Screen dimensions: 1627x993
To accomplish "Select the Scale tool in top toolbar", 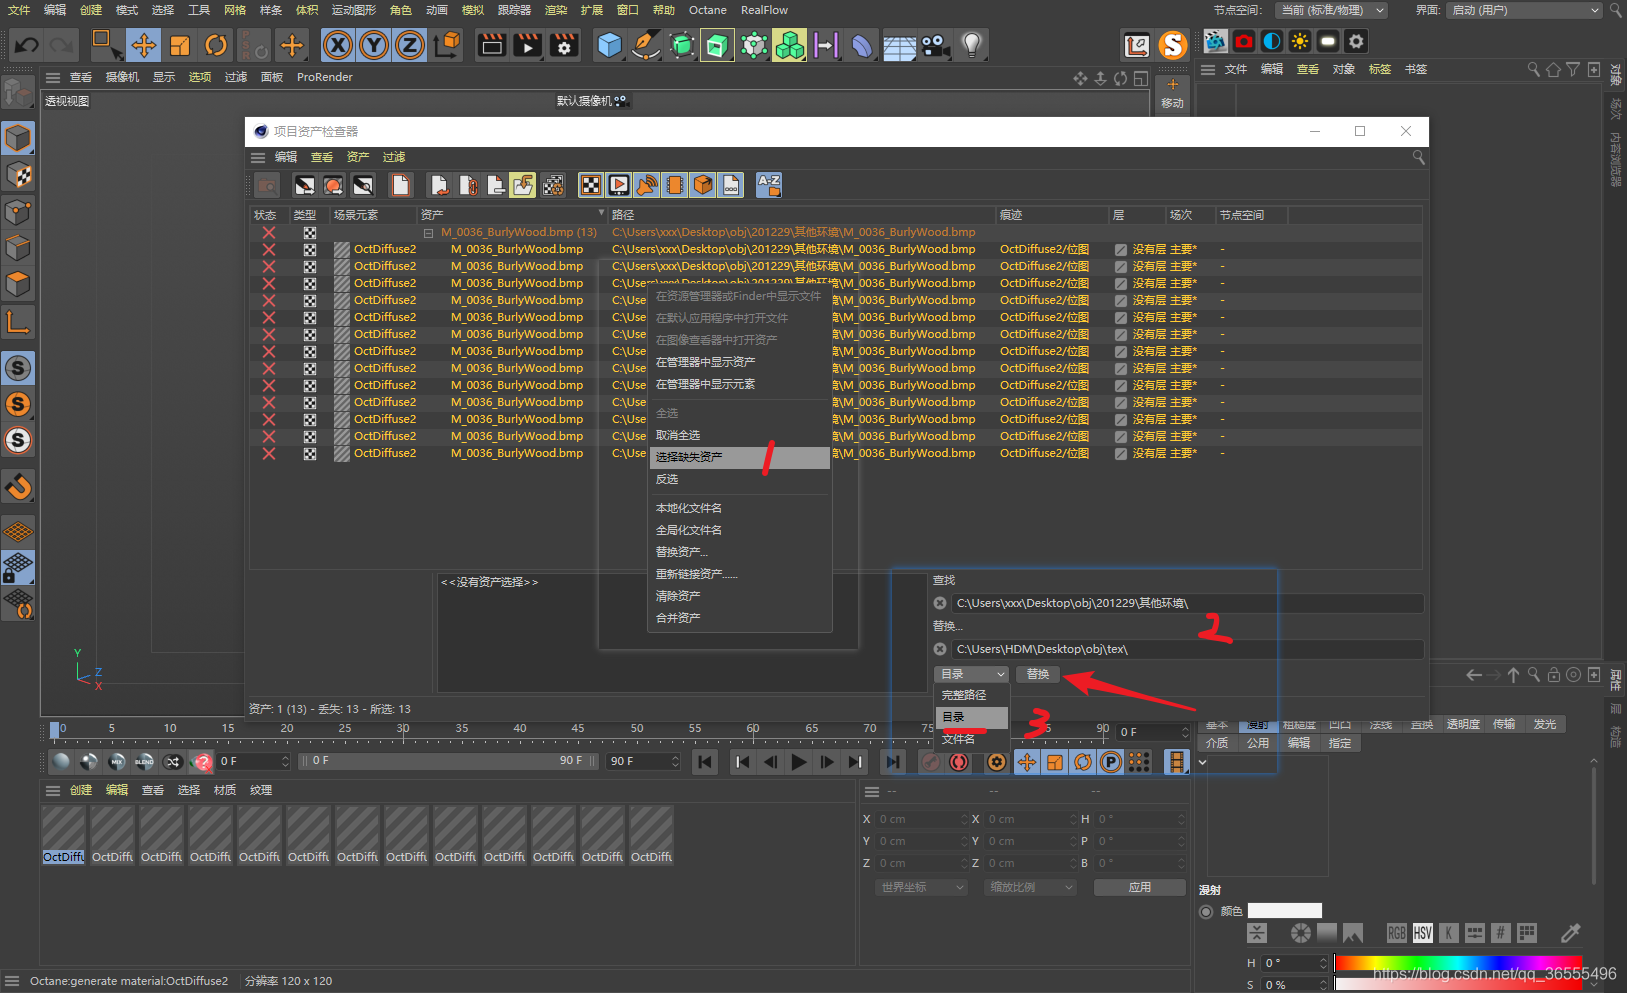I will (x=180, y=45).
